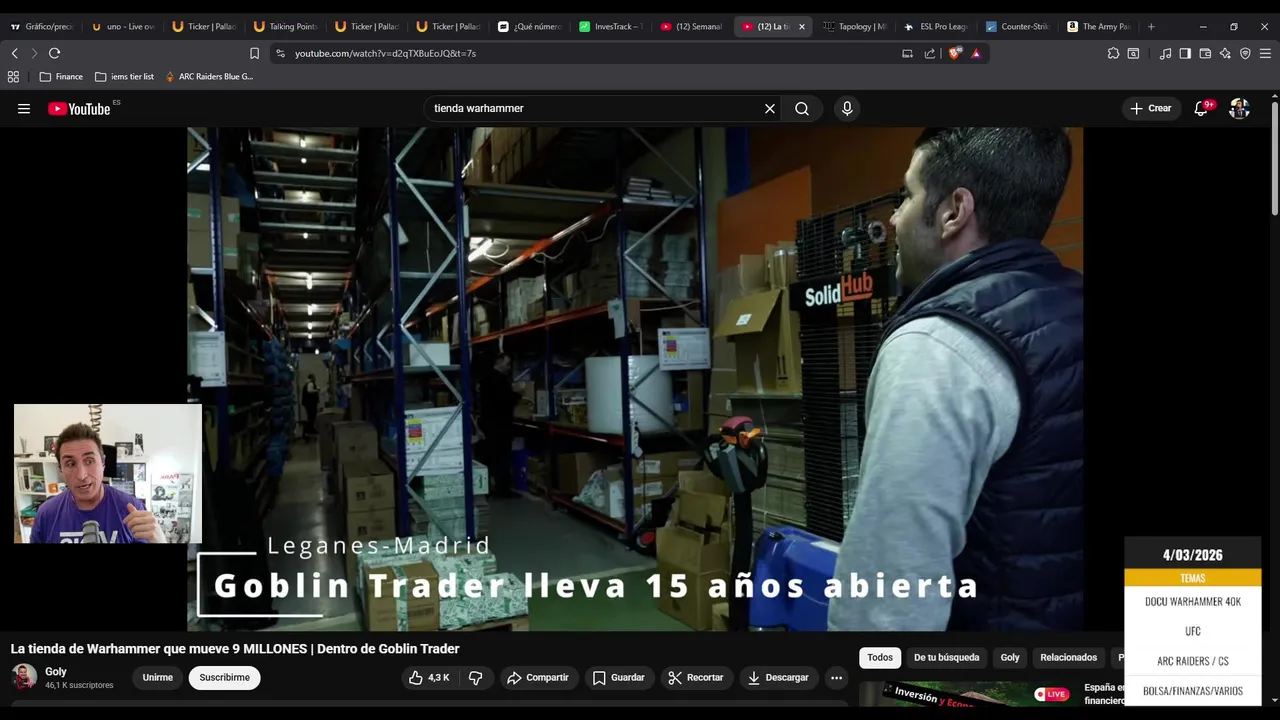Go to the YouTube home logo
The image size is (1280, 720).
[79, 109]
